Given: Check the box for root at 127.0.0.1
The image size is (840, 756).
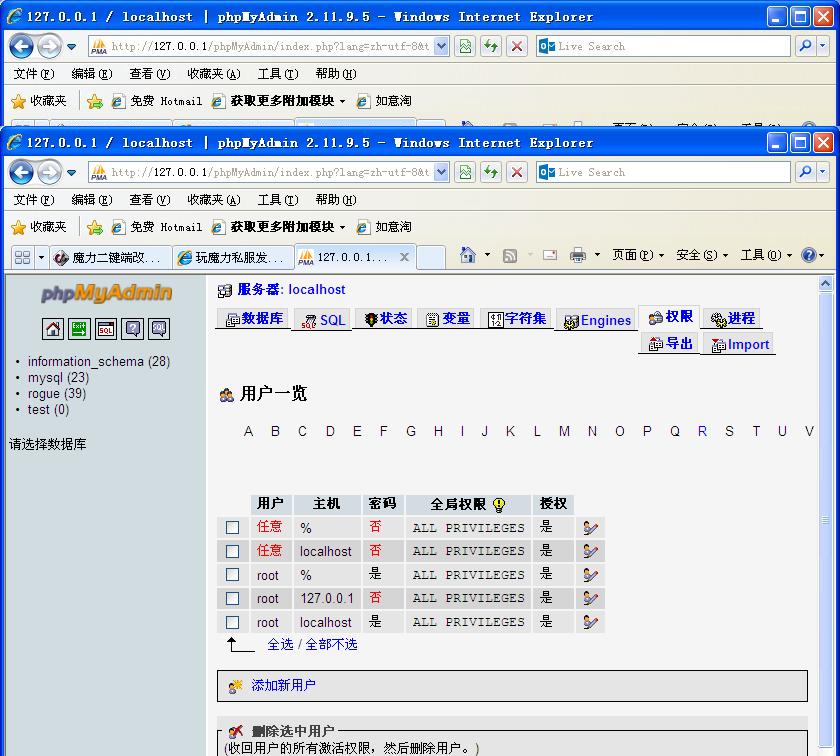Looking at the screenshot, I should coord(232,598).
